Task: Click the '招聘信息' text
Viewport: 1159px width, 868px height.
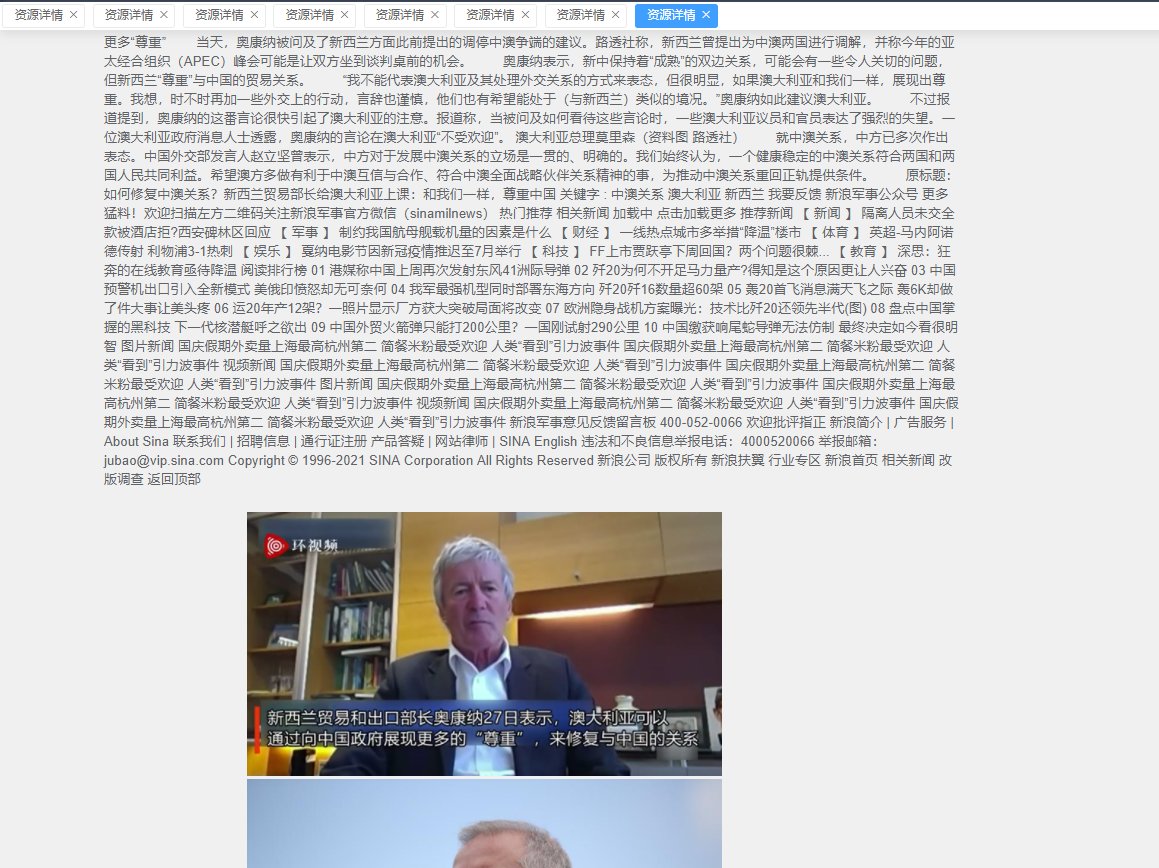Action: coord(263,441)
